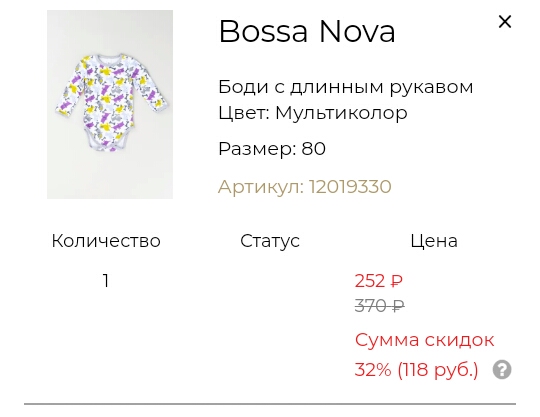540x417 pixels.
Task: Click the Цена column header
Action: (434, 241)
